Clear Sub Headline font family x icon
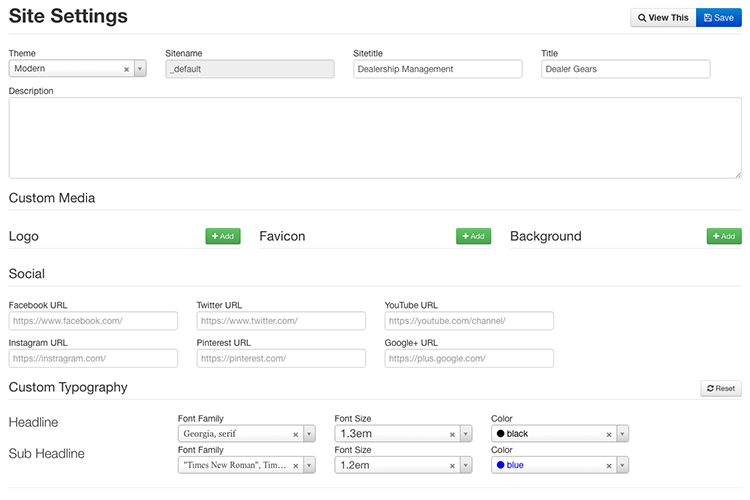This screenshot has width=750, height=500. 295,465
